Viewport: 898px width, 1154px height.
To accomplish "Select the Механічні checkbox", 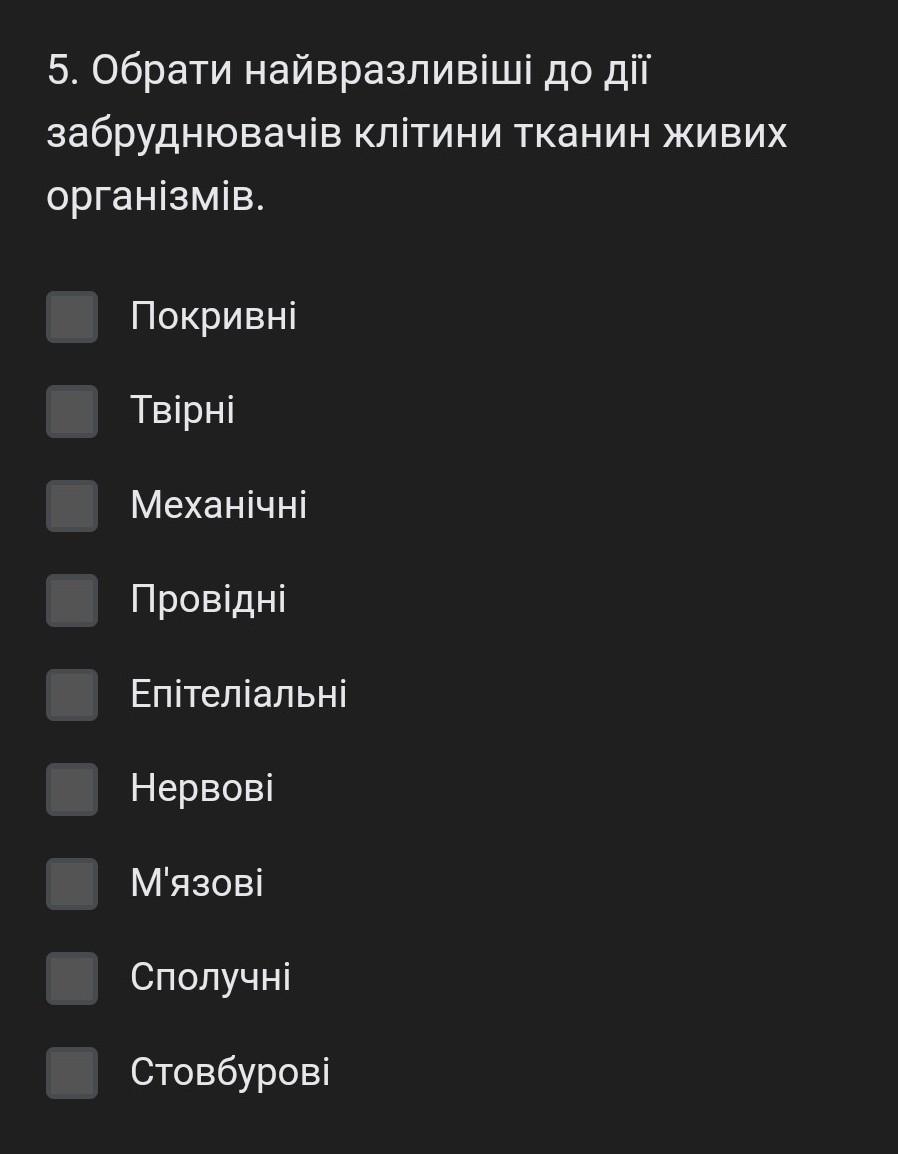I will pyautogui.click(x=72, y=506).
